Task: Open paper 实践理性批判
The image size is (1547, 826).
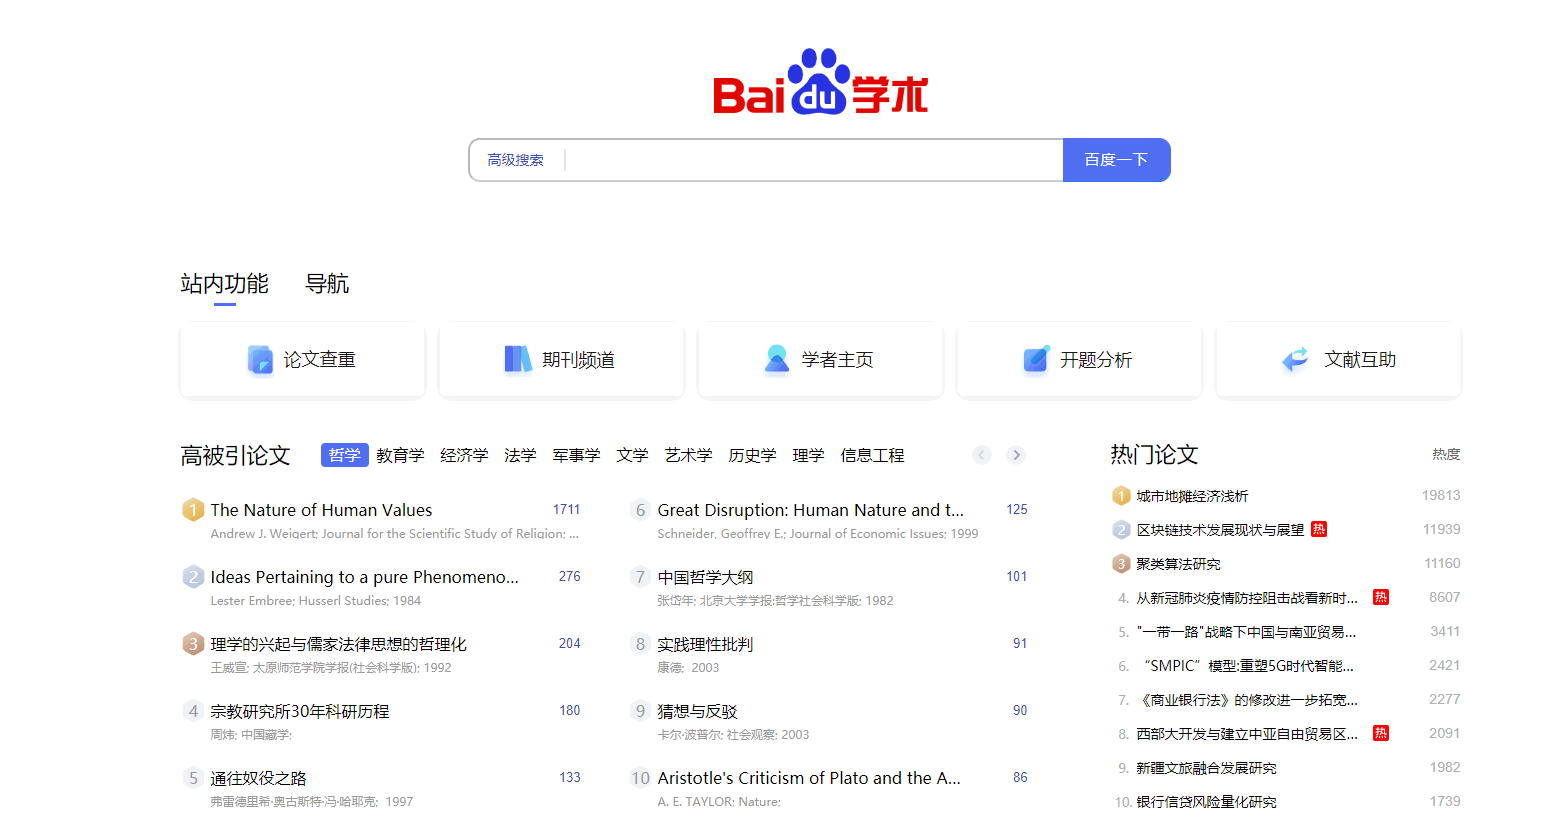Action: (705, 644)
